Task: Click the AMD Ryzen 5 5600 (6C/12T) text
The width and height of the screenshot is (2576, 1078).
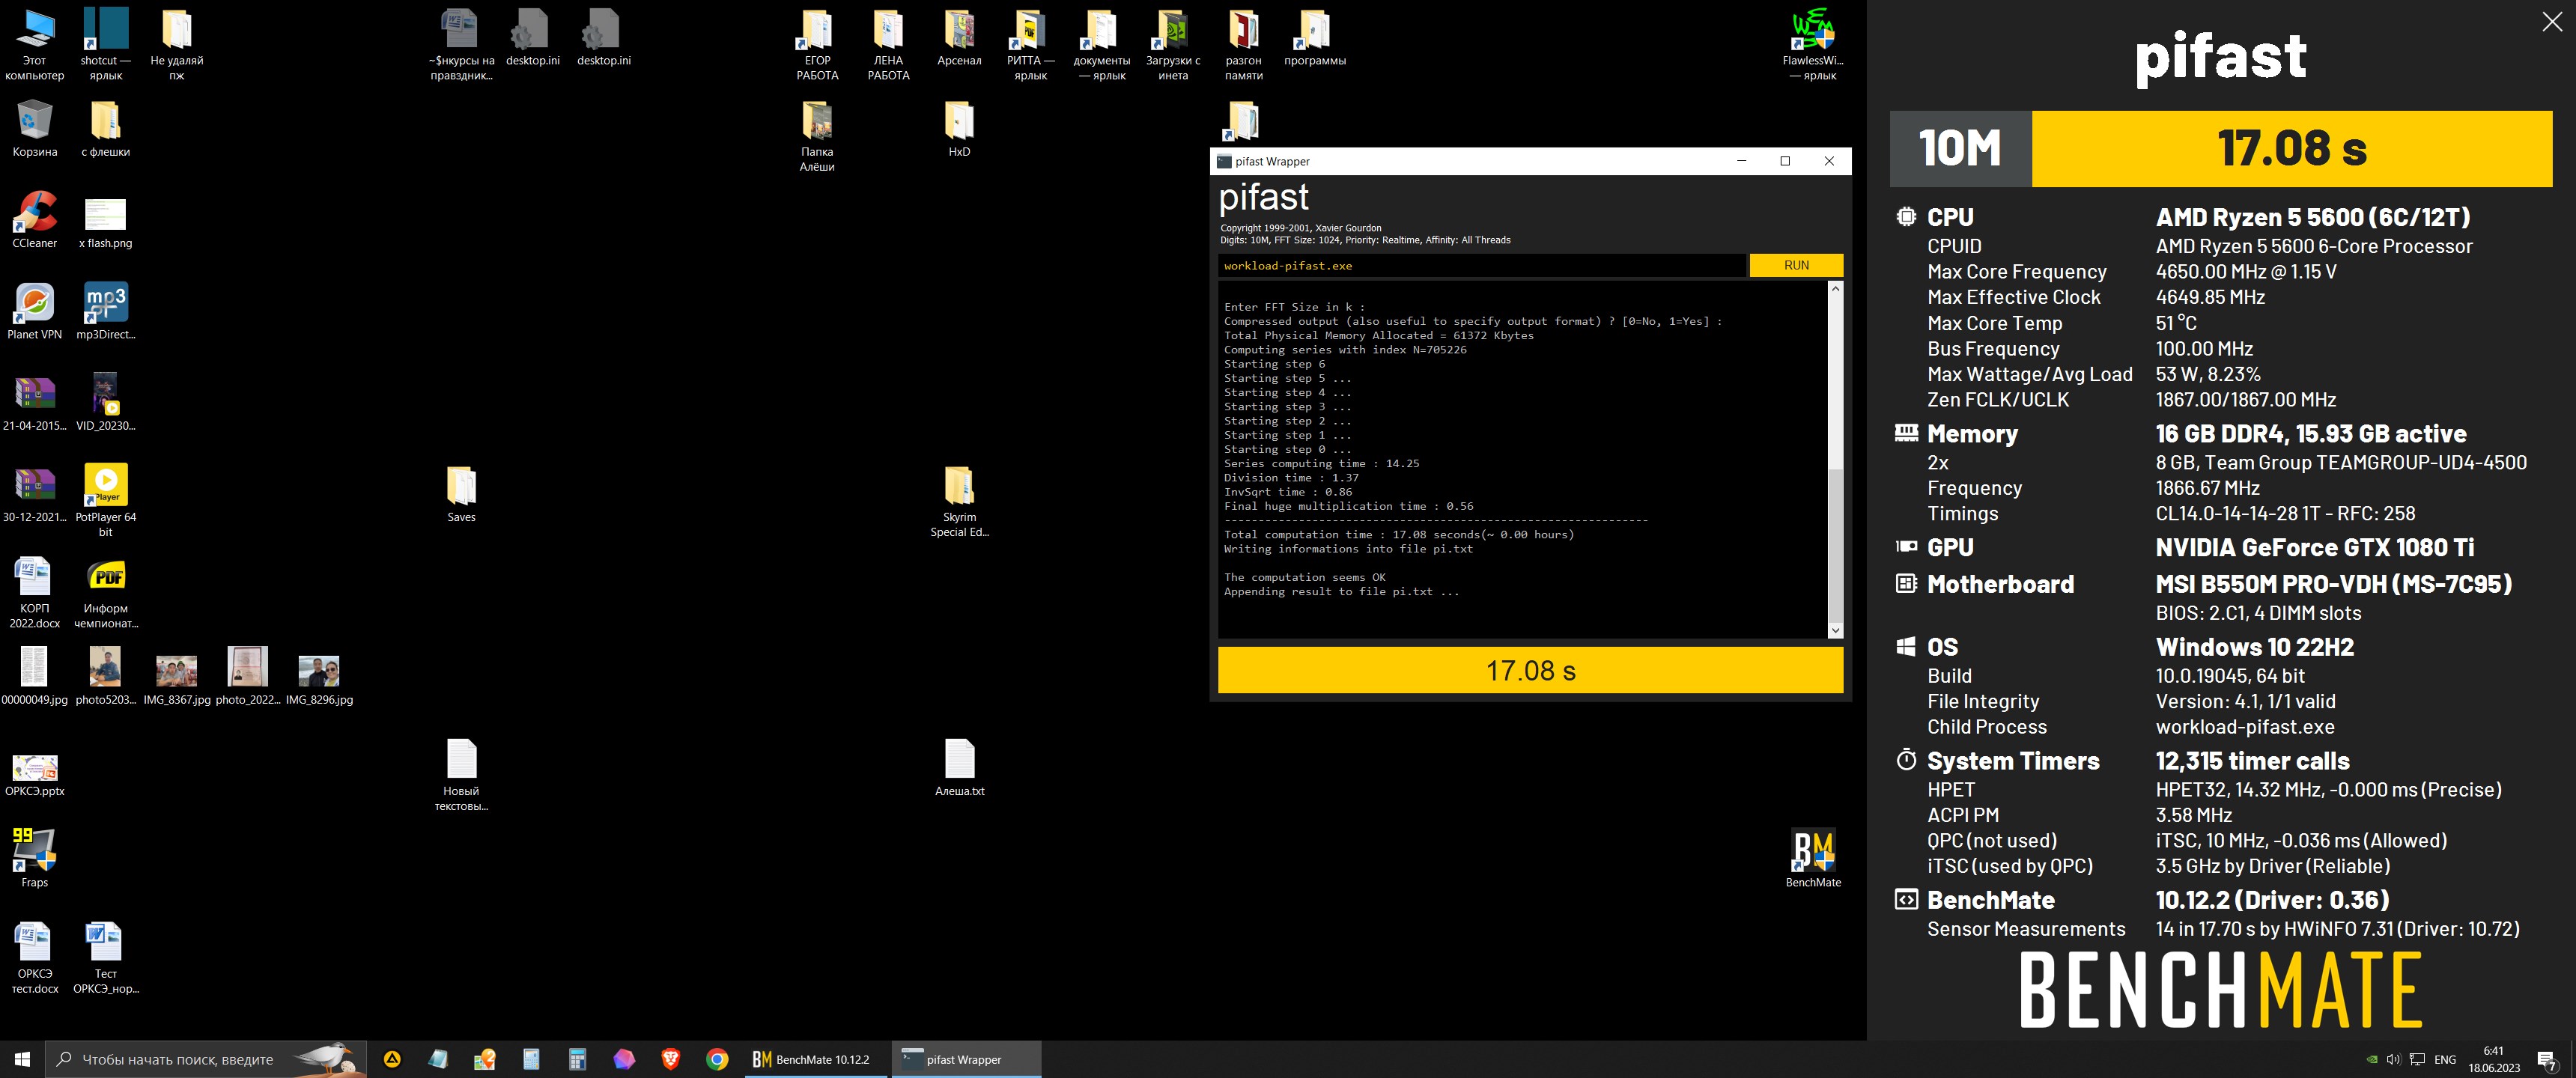Action: [2313, 217]
